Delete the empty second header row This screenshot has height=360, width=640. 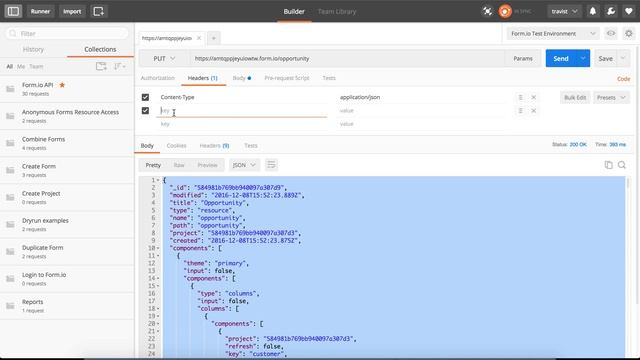pyautogui.click(x=533, y=111)
